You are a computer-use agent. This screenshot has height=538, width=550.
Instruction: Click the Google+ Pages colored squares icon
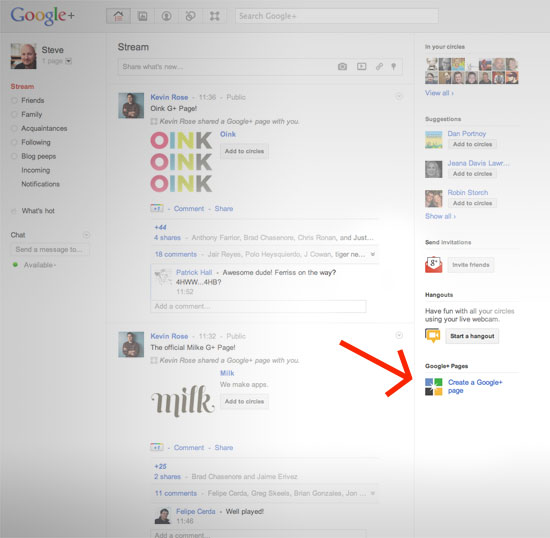click(434, 387)
